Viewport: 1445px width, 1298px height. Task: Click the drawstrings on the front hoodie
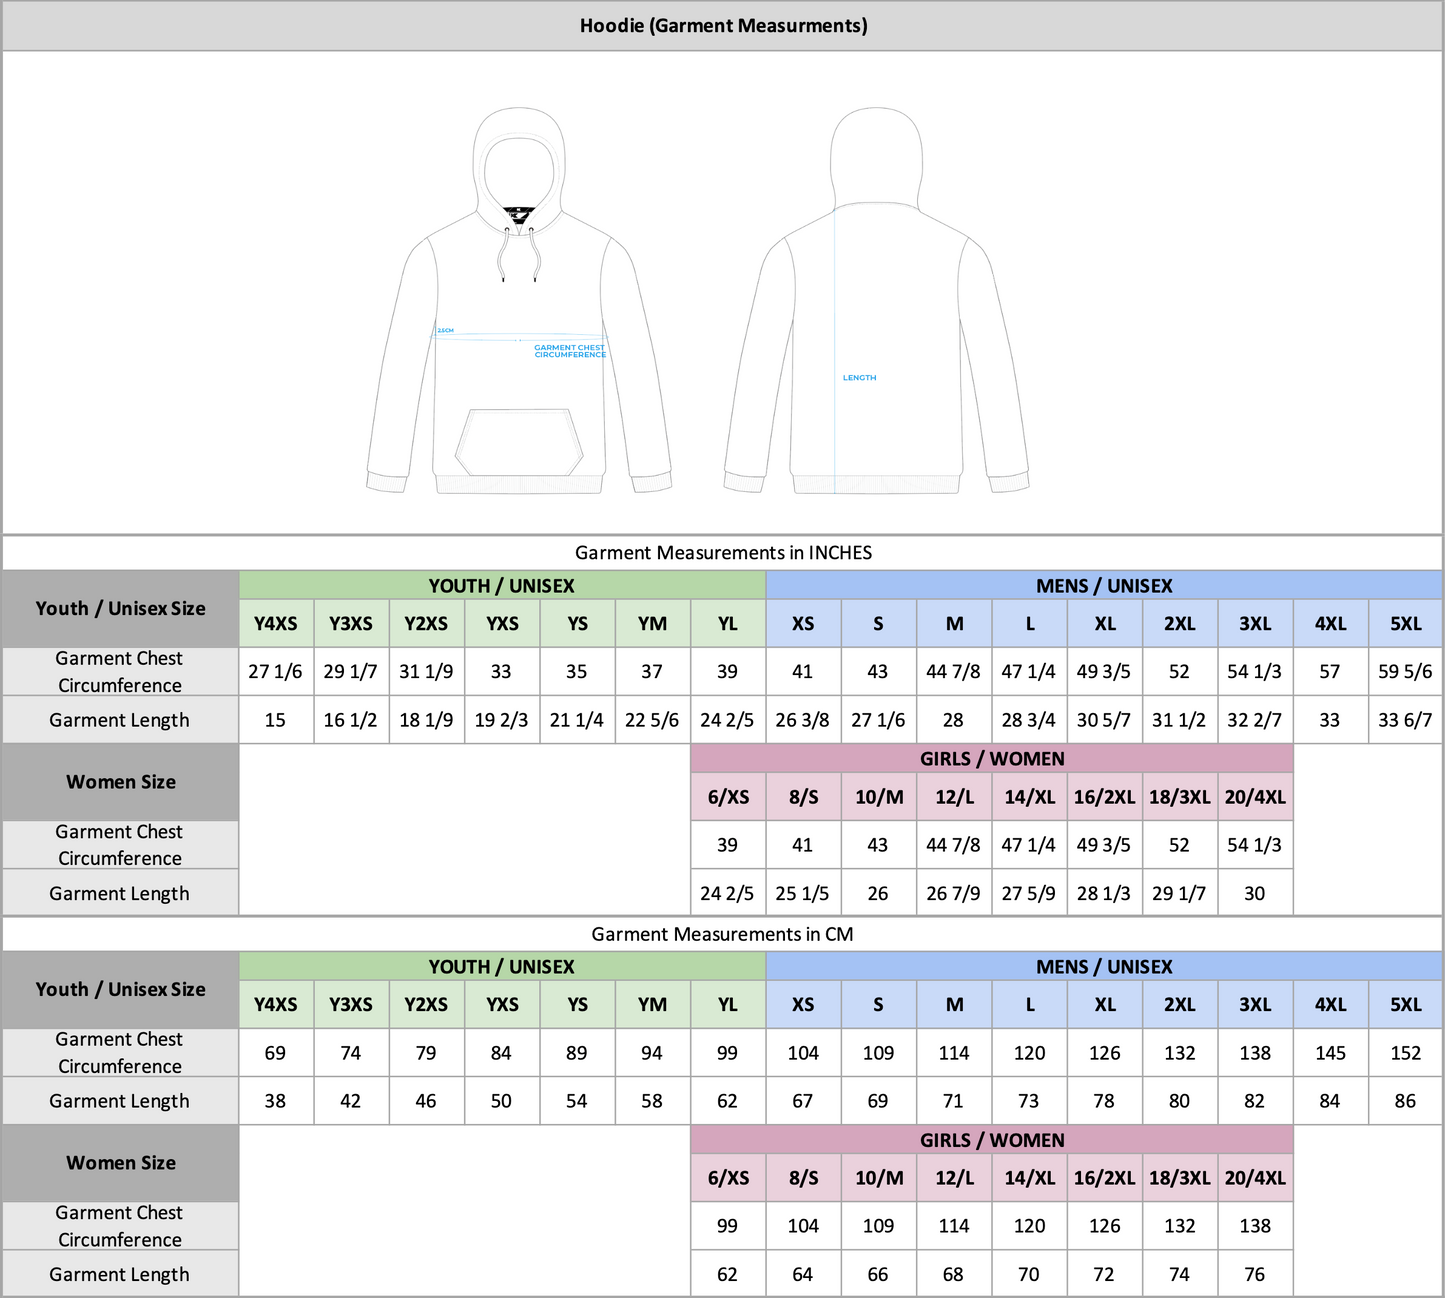coord(519,254)
